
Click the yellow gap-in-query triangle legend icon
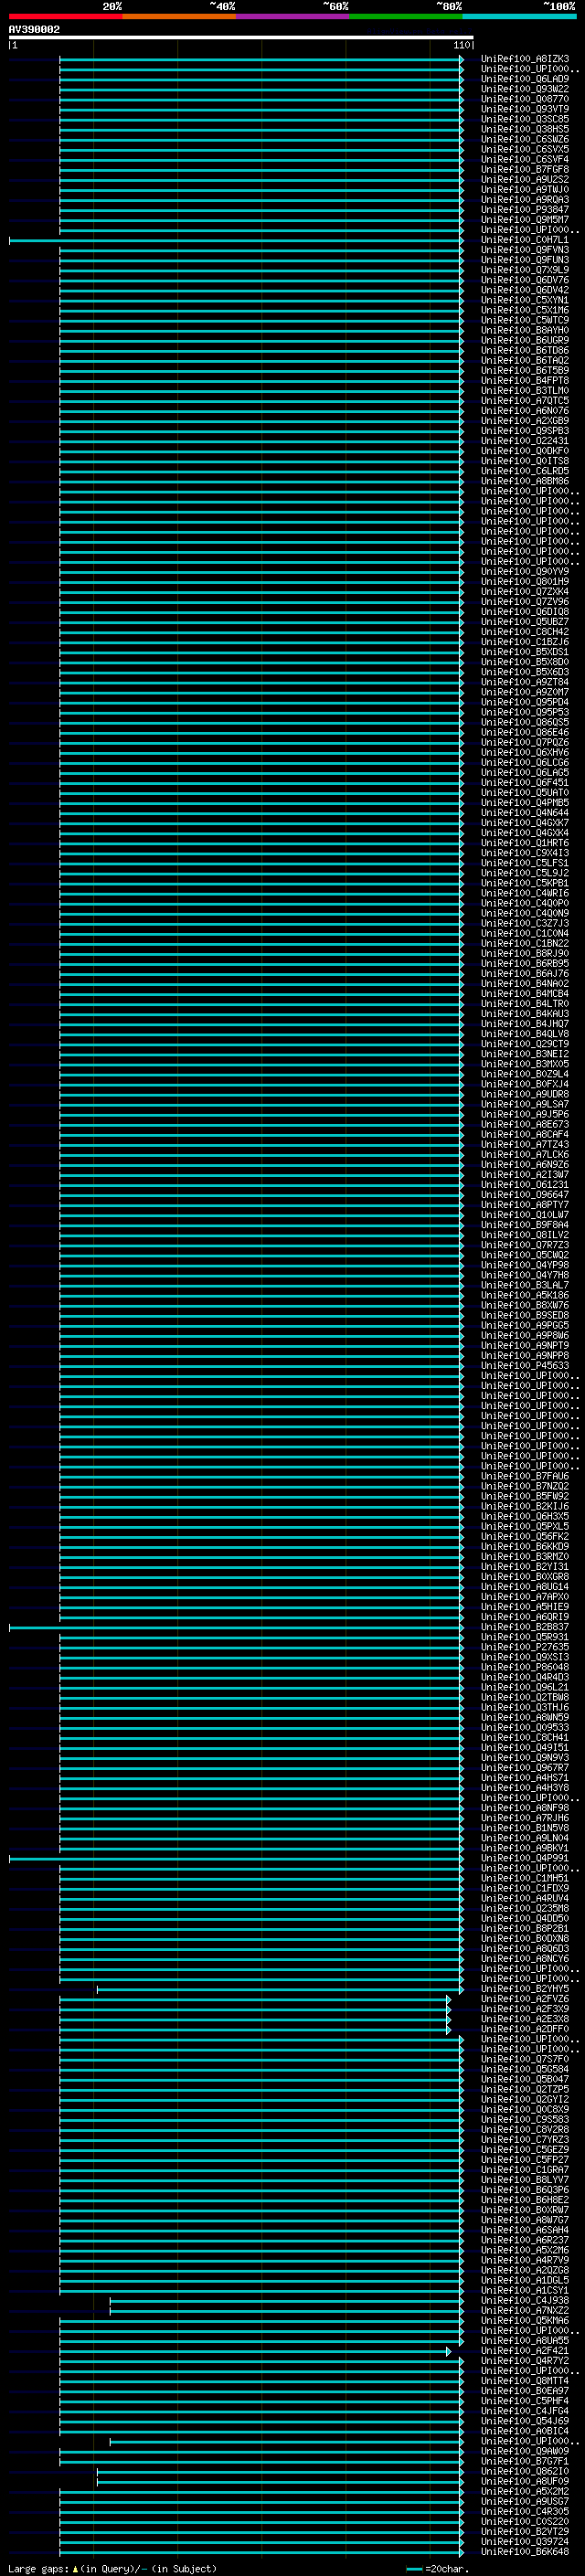tap(75, 2568)
